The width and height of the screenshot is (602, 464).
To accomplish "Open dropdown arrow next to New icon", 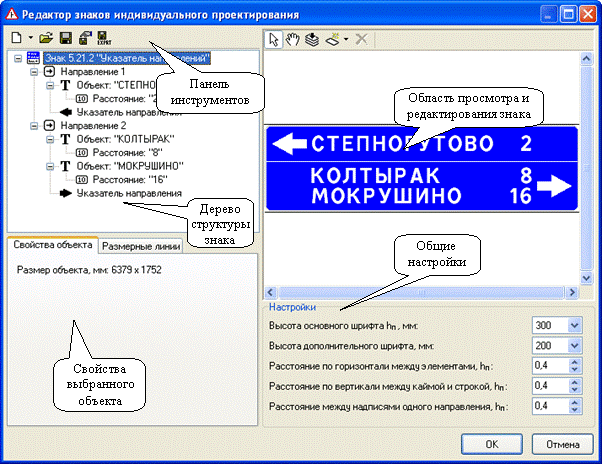I will tap(31, 38).
